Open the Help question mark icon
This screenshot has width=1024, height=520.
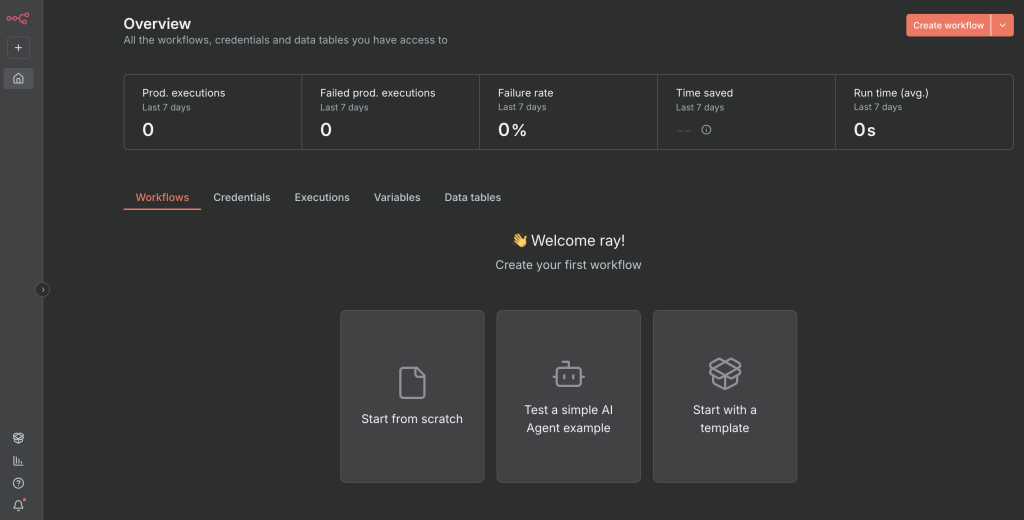coord(18,483)
